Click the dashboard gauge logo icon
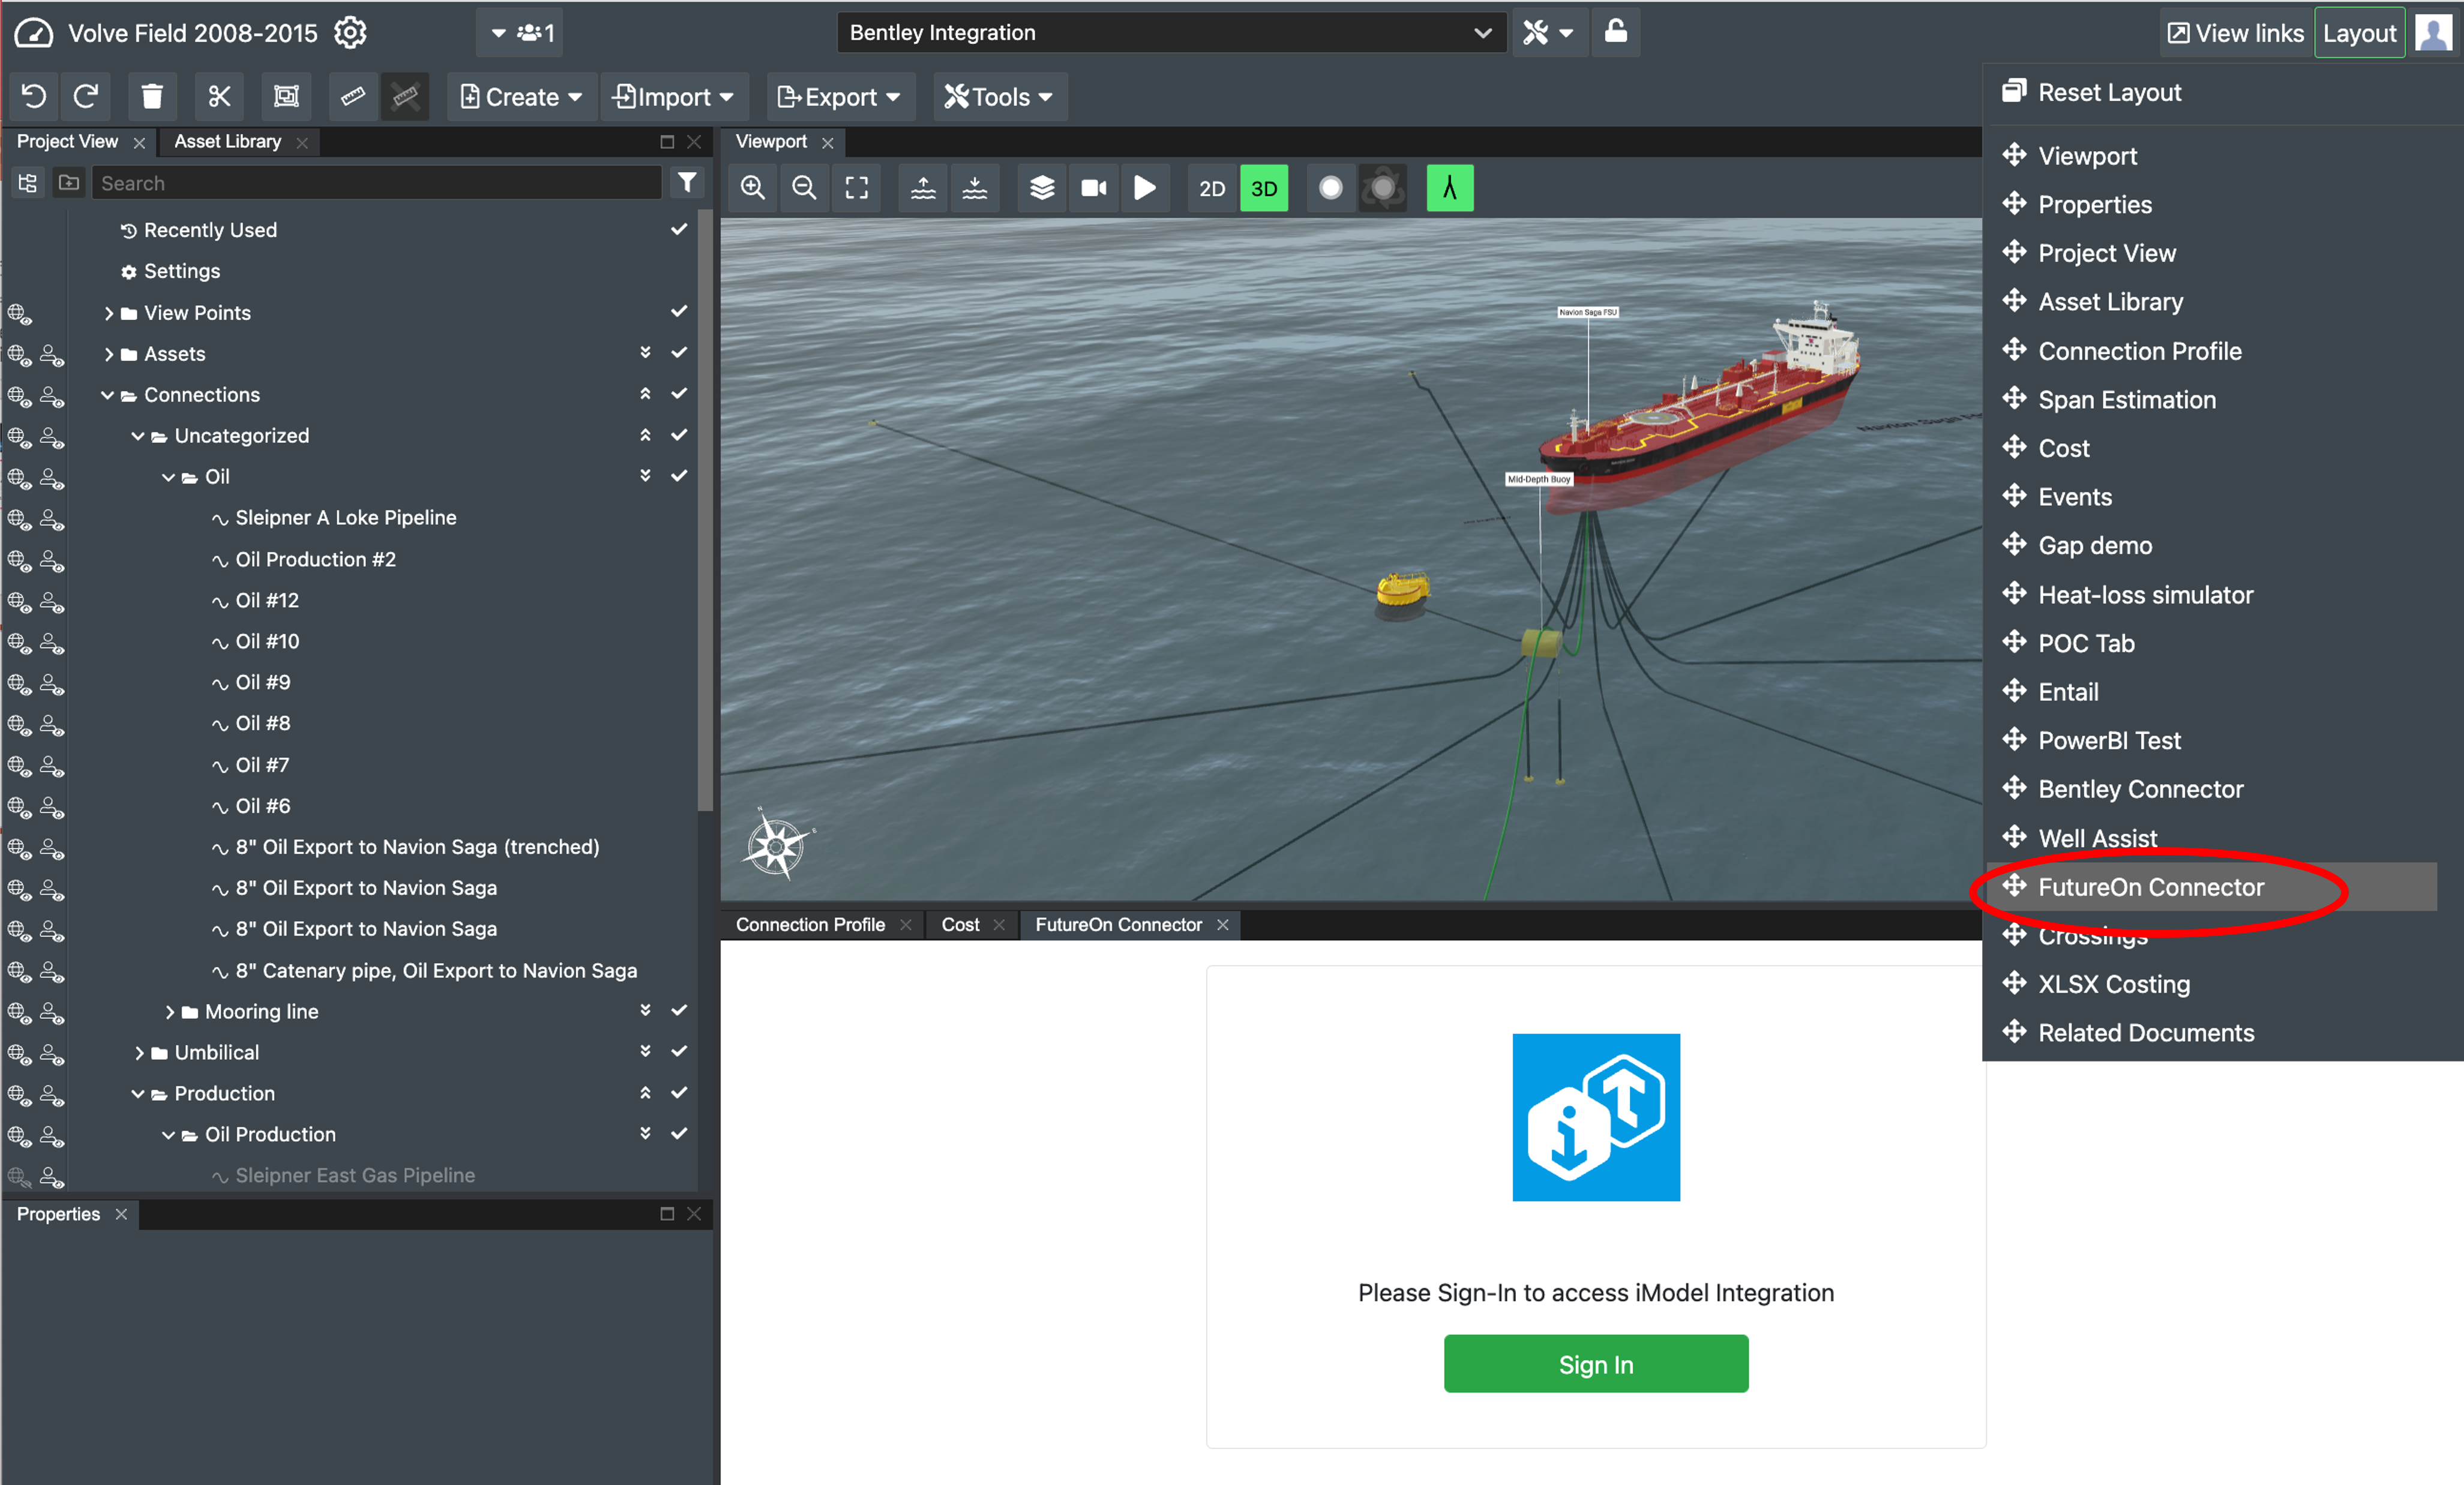2464x1485 pixels. 33,33
